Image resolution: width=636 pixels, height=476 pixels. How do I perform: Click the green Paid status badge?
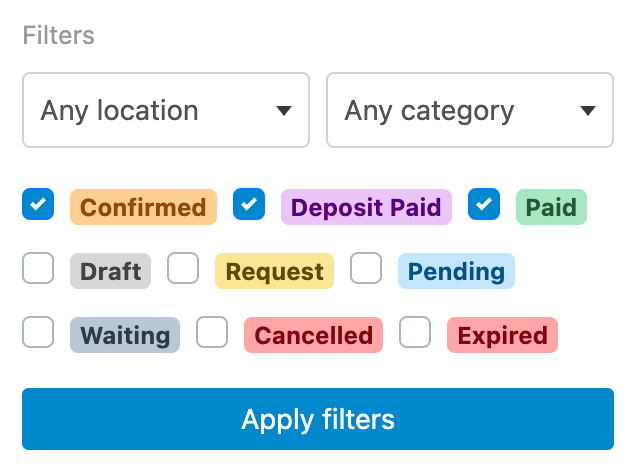[551, 208]
